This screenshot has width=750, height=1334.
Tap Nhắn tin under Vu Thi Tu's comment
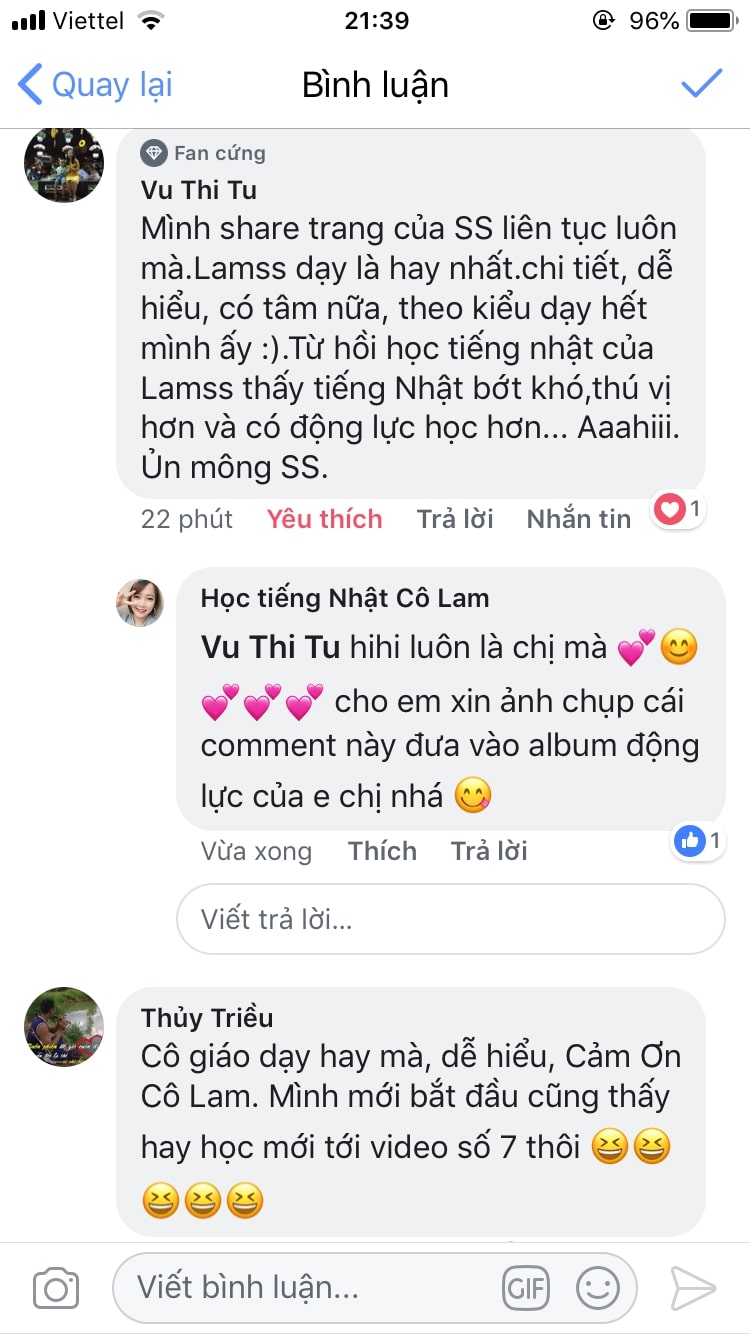pos(579,519)
